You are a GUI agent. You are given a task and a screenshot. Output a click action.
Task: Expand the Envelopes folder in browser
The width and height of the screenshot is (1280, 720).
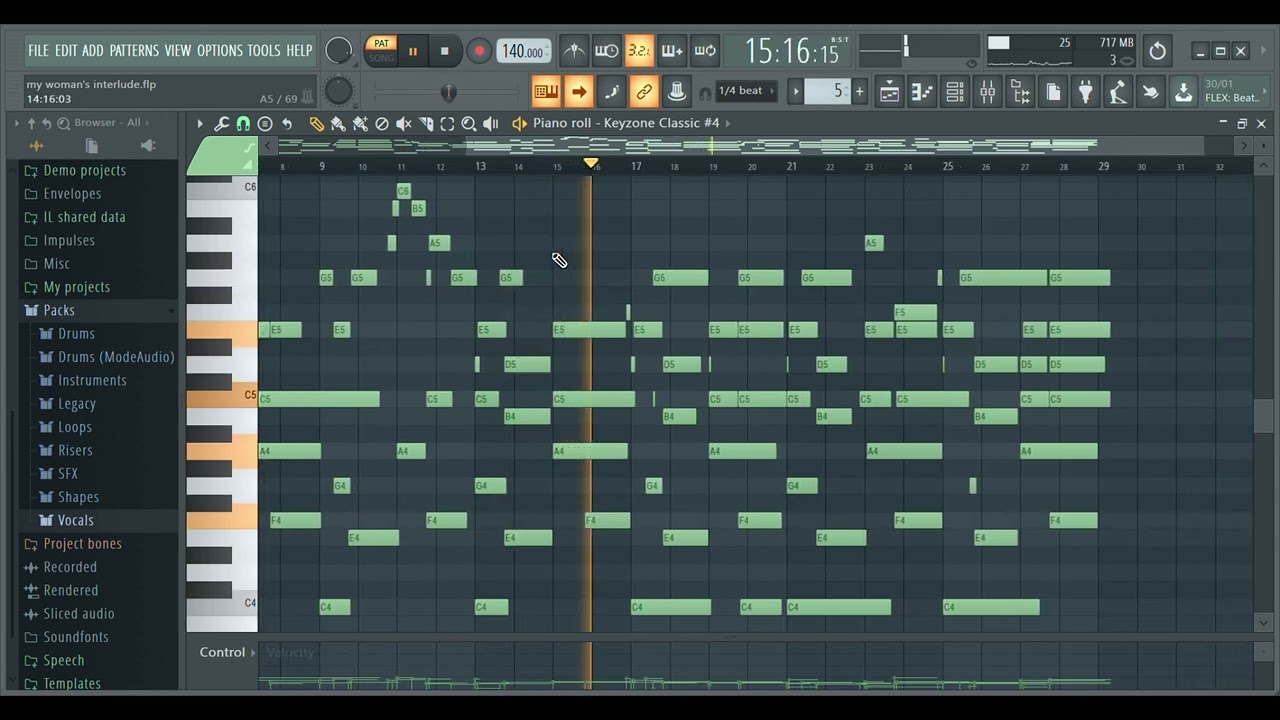click(72, 194)
